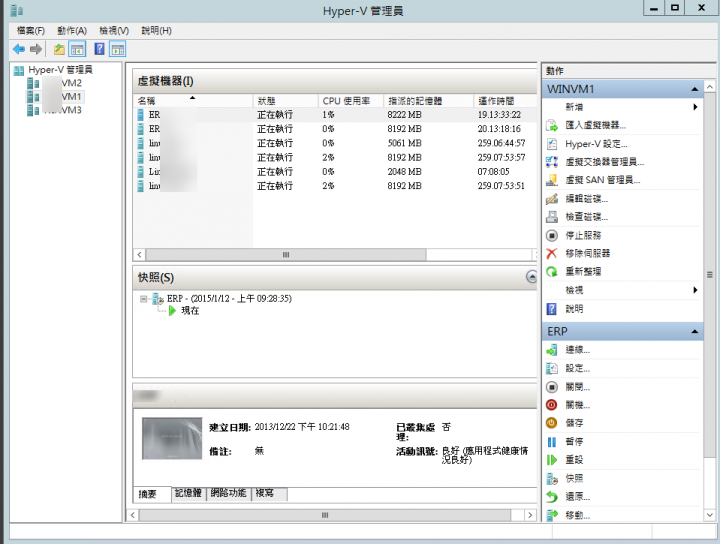This screenshot has height=544, width=720.
Task: Select VM row with 5061 MB memory
Action: [335, 143]
